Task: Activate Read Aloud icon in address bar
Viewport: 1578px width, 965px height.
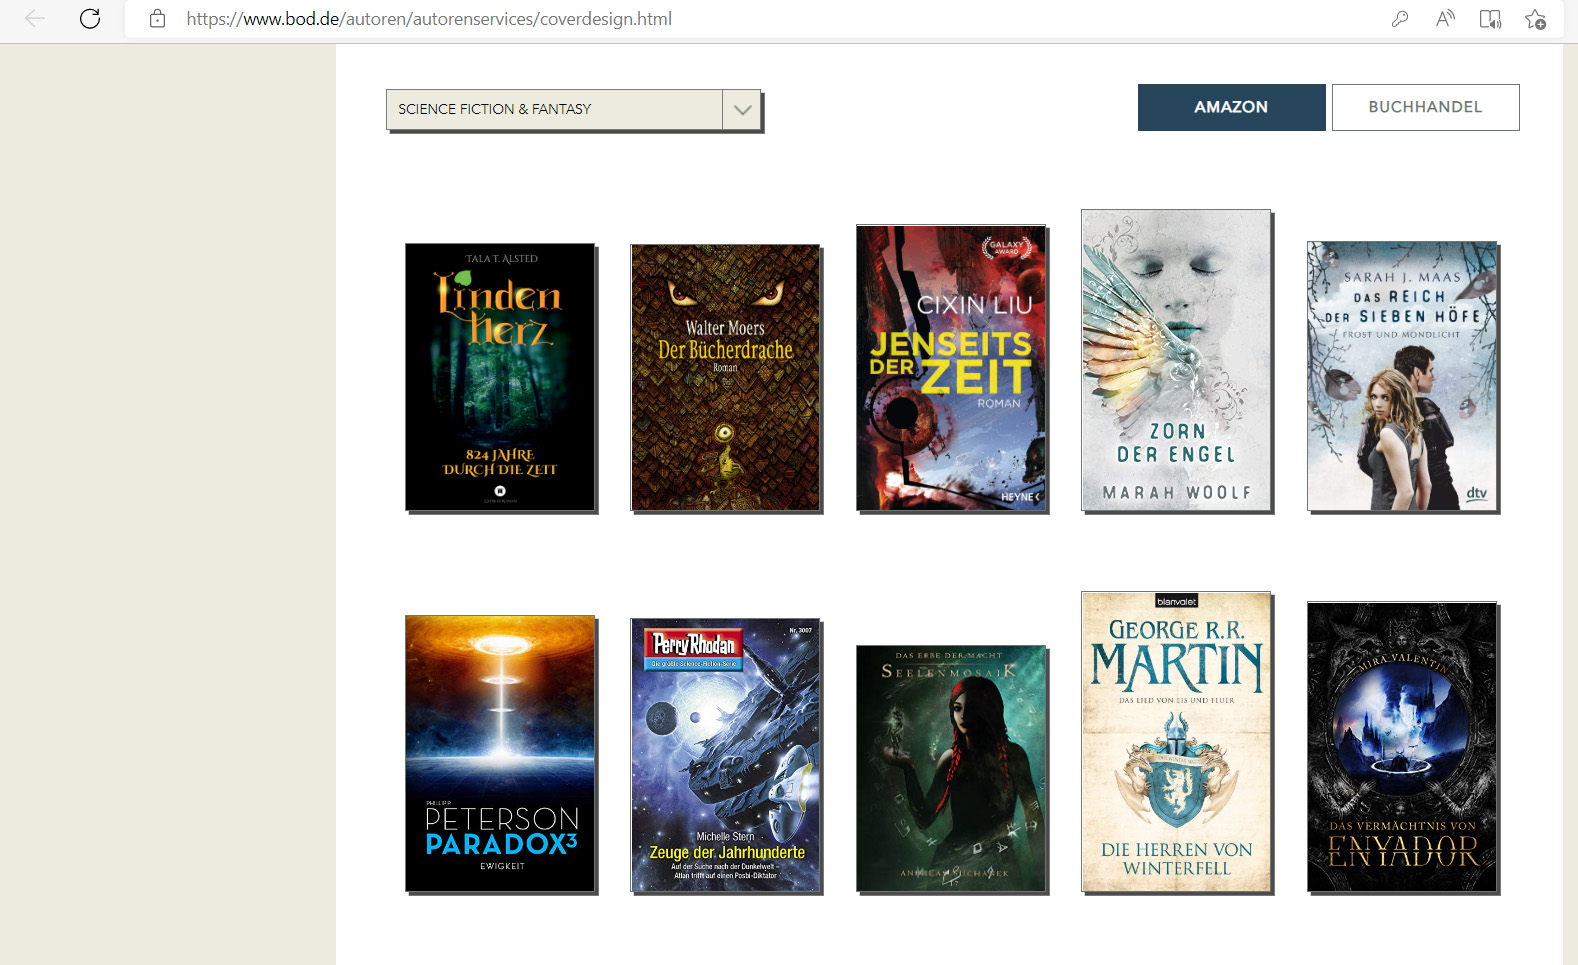Action: point(1445,18)
